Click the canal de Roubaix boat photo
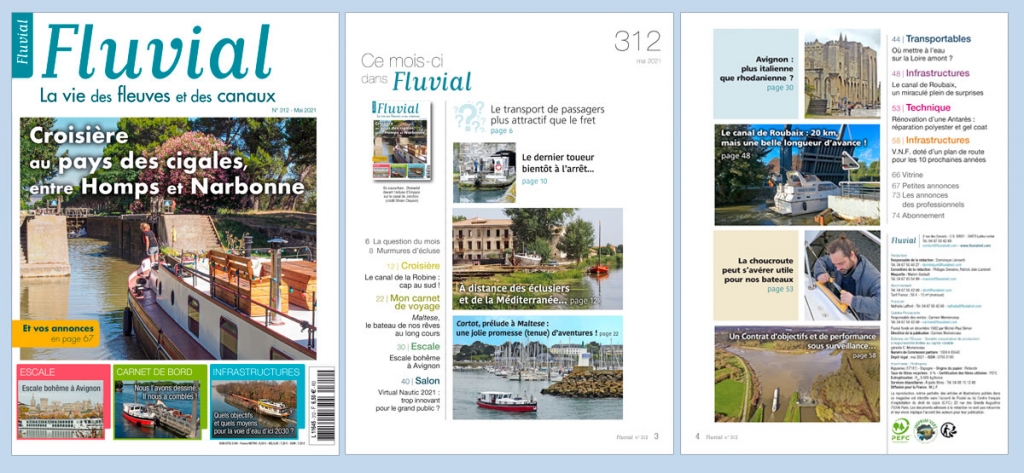The width and height of the screenshot is (1024, 473). pos(797,174)
